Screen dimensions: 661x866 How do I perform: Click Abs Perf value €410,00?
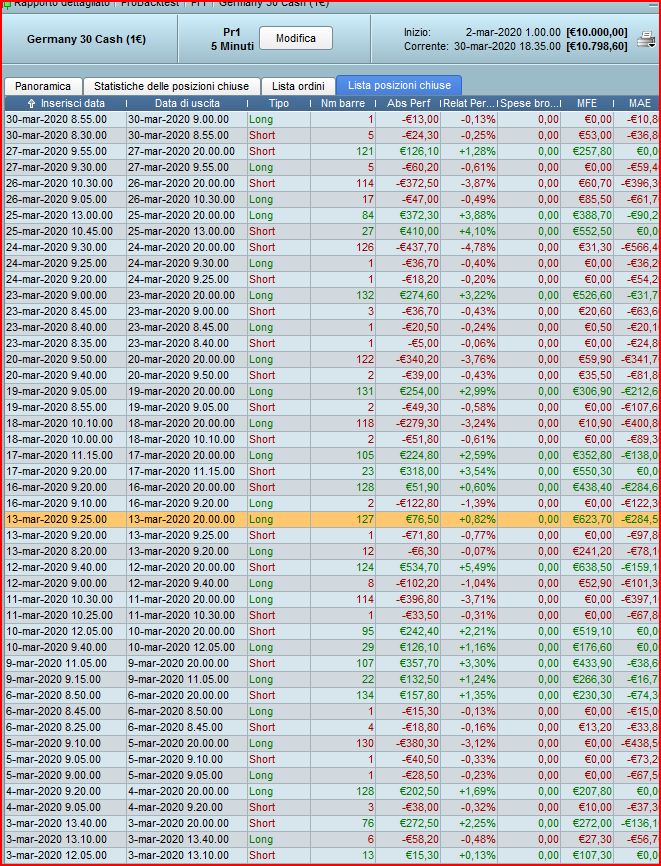419,231
